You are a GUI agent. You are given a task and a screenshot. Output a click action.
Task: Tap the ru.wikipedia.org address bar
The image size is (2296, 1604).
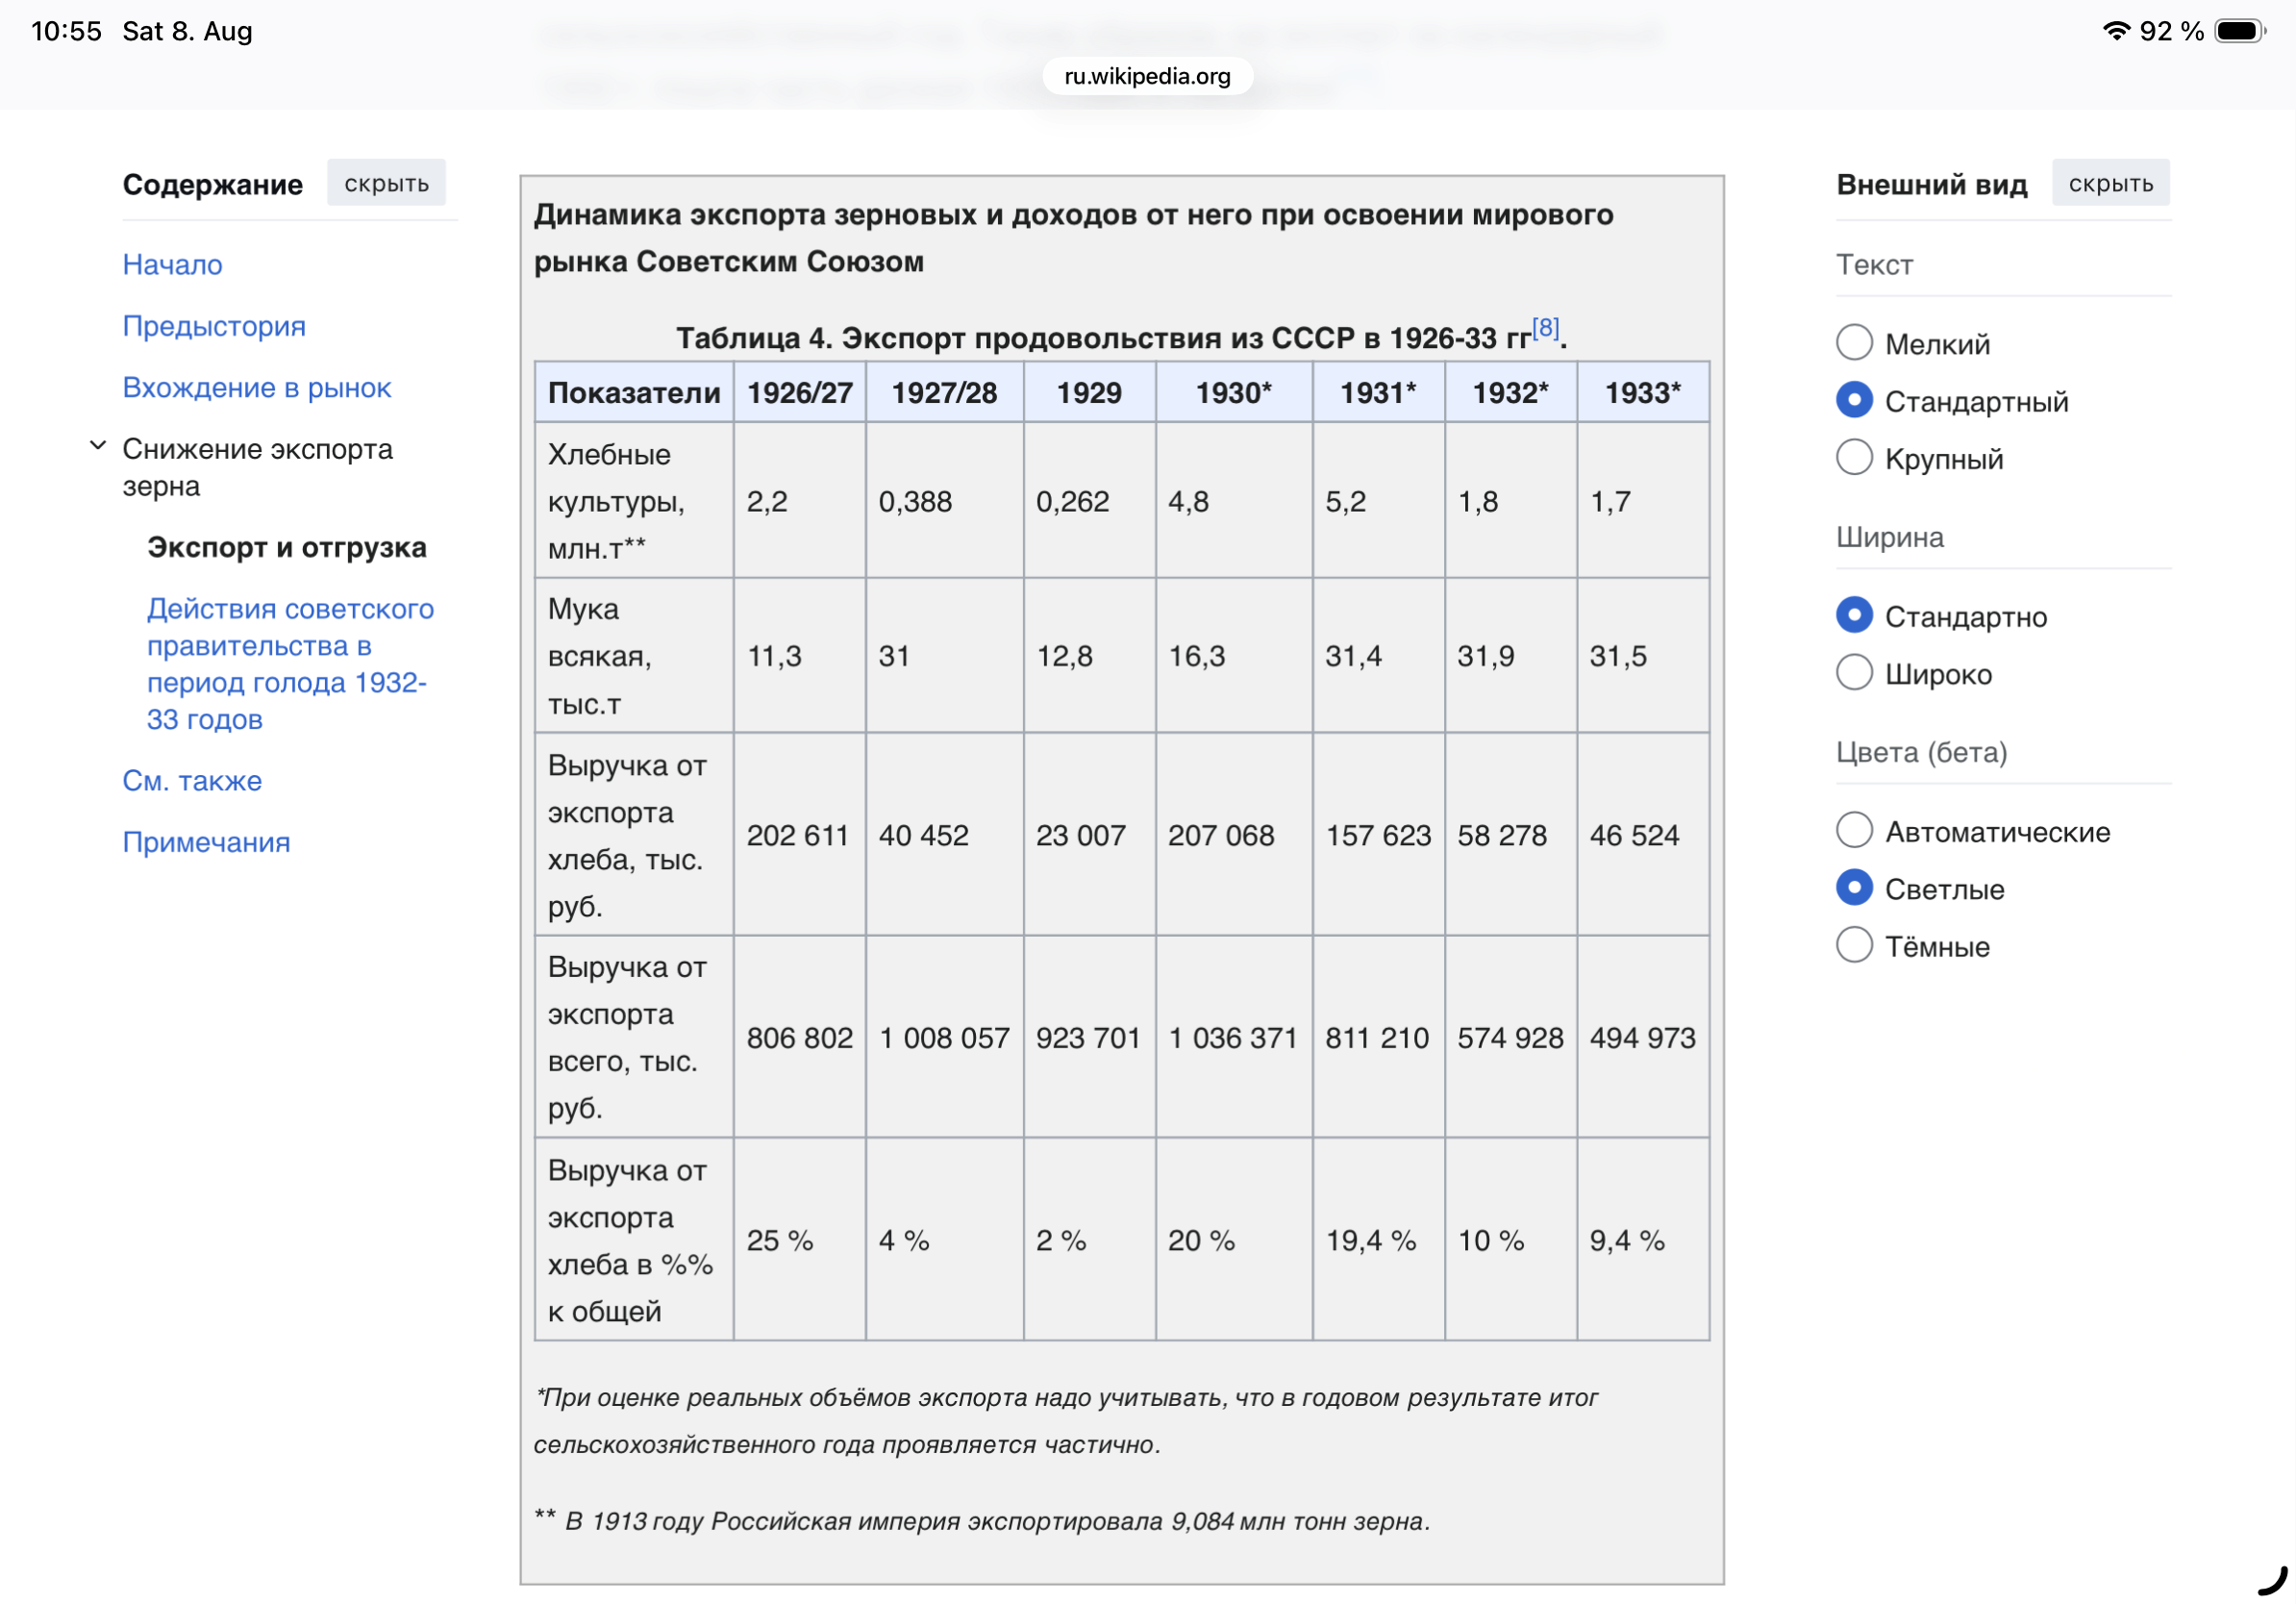tap(1147, 76)
